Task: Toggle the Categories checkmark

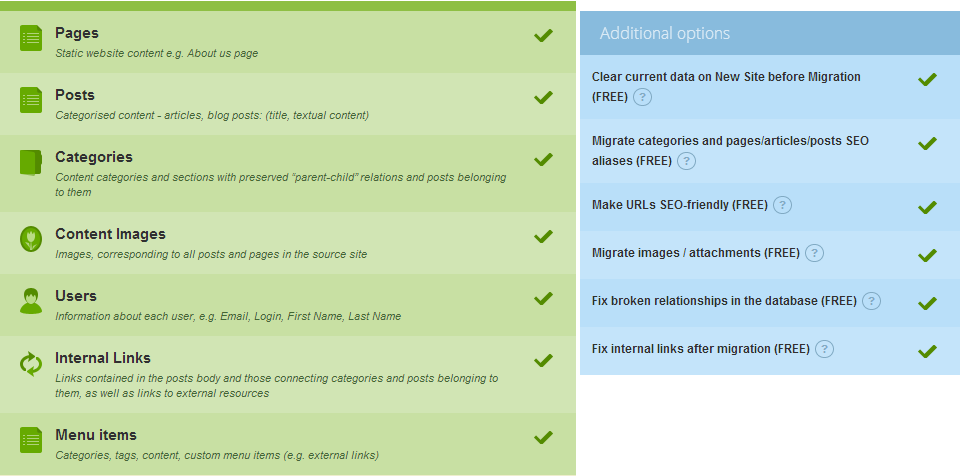Action: [x=543, y=159]
